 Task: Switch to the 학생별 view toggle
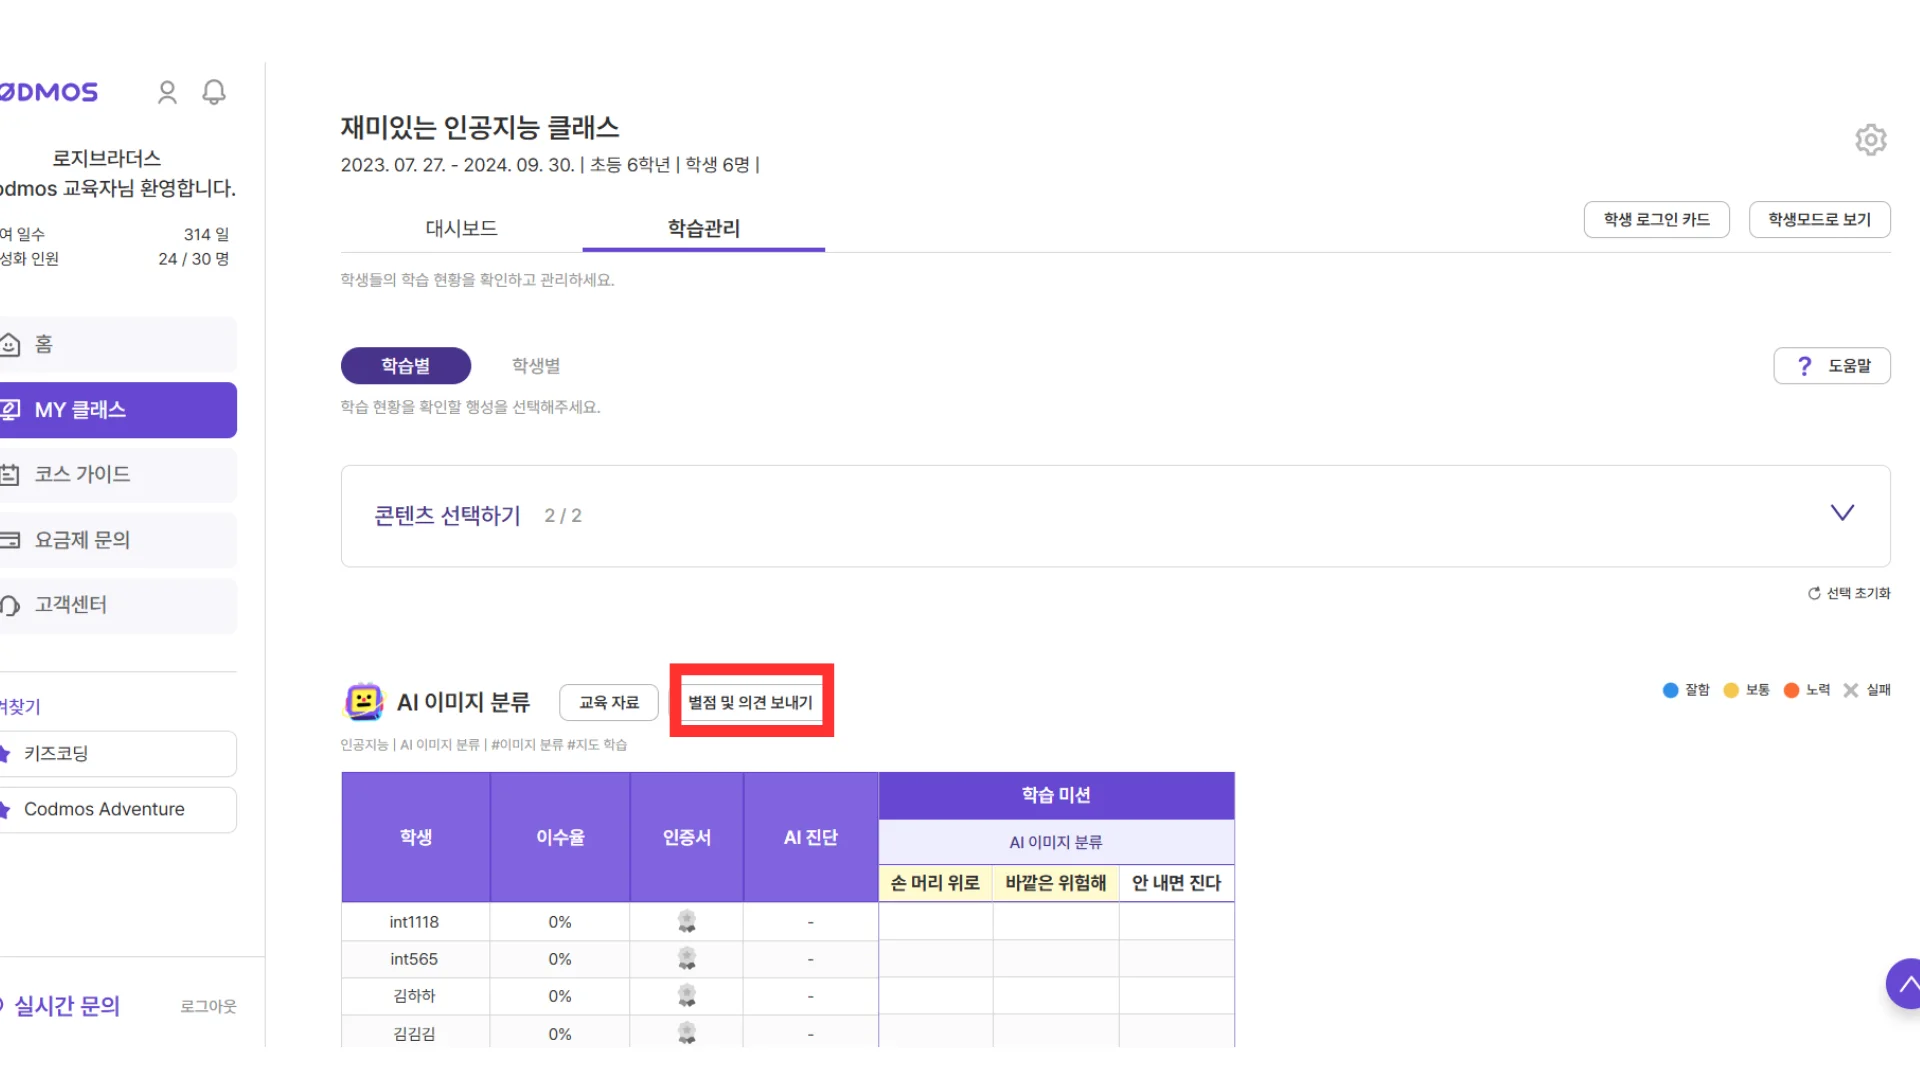536,366
